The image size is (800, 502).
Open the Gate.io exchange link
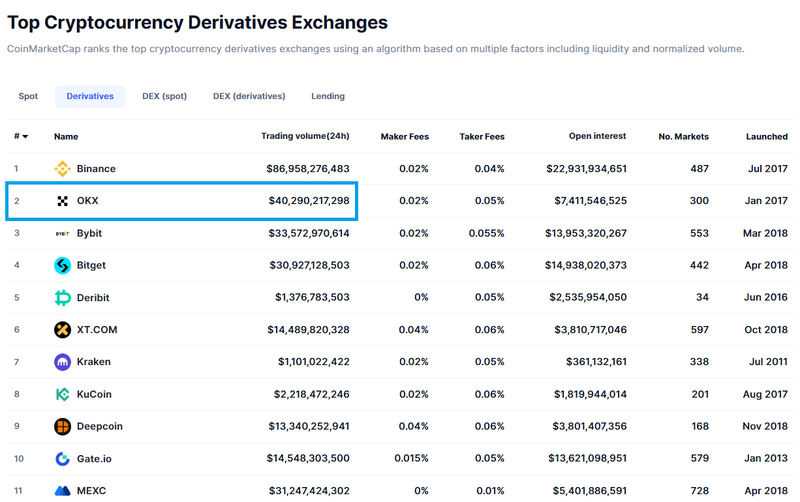point(94,459)
